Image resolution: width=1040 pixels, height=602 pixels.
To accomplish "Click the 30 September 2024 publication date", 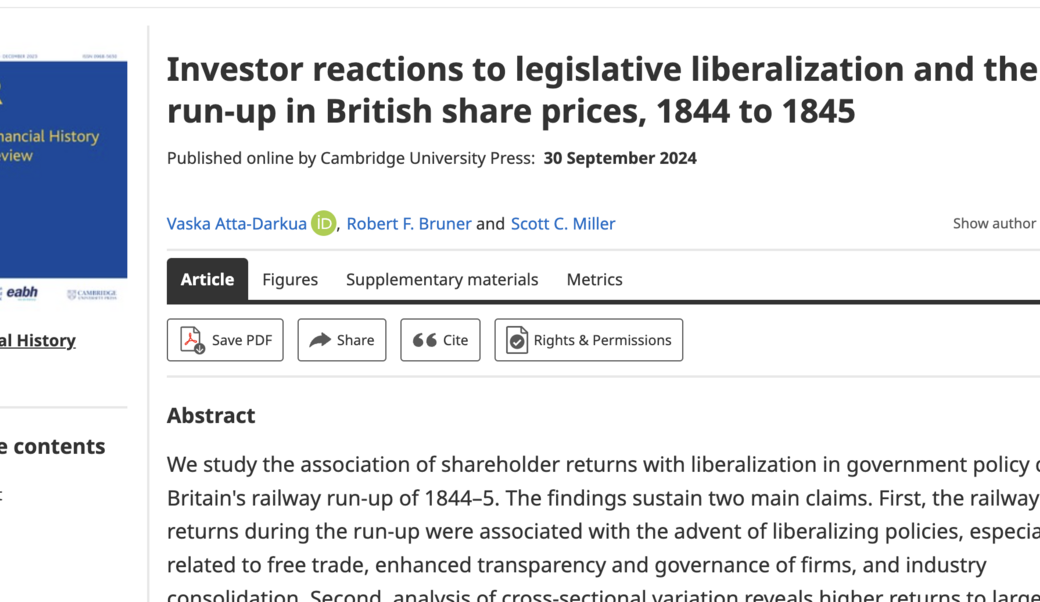I will click(620, 158).
